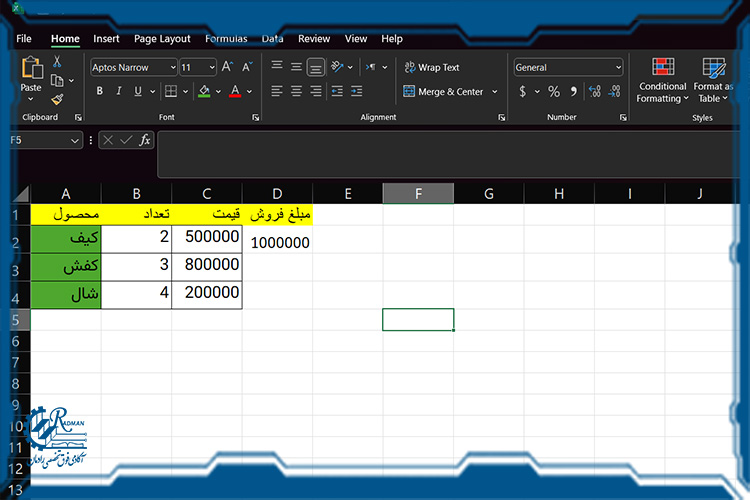Expand underline style arrow
The width and height of the screenshot is (750, 500).
153,91
